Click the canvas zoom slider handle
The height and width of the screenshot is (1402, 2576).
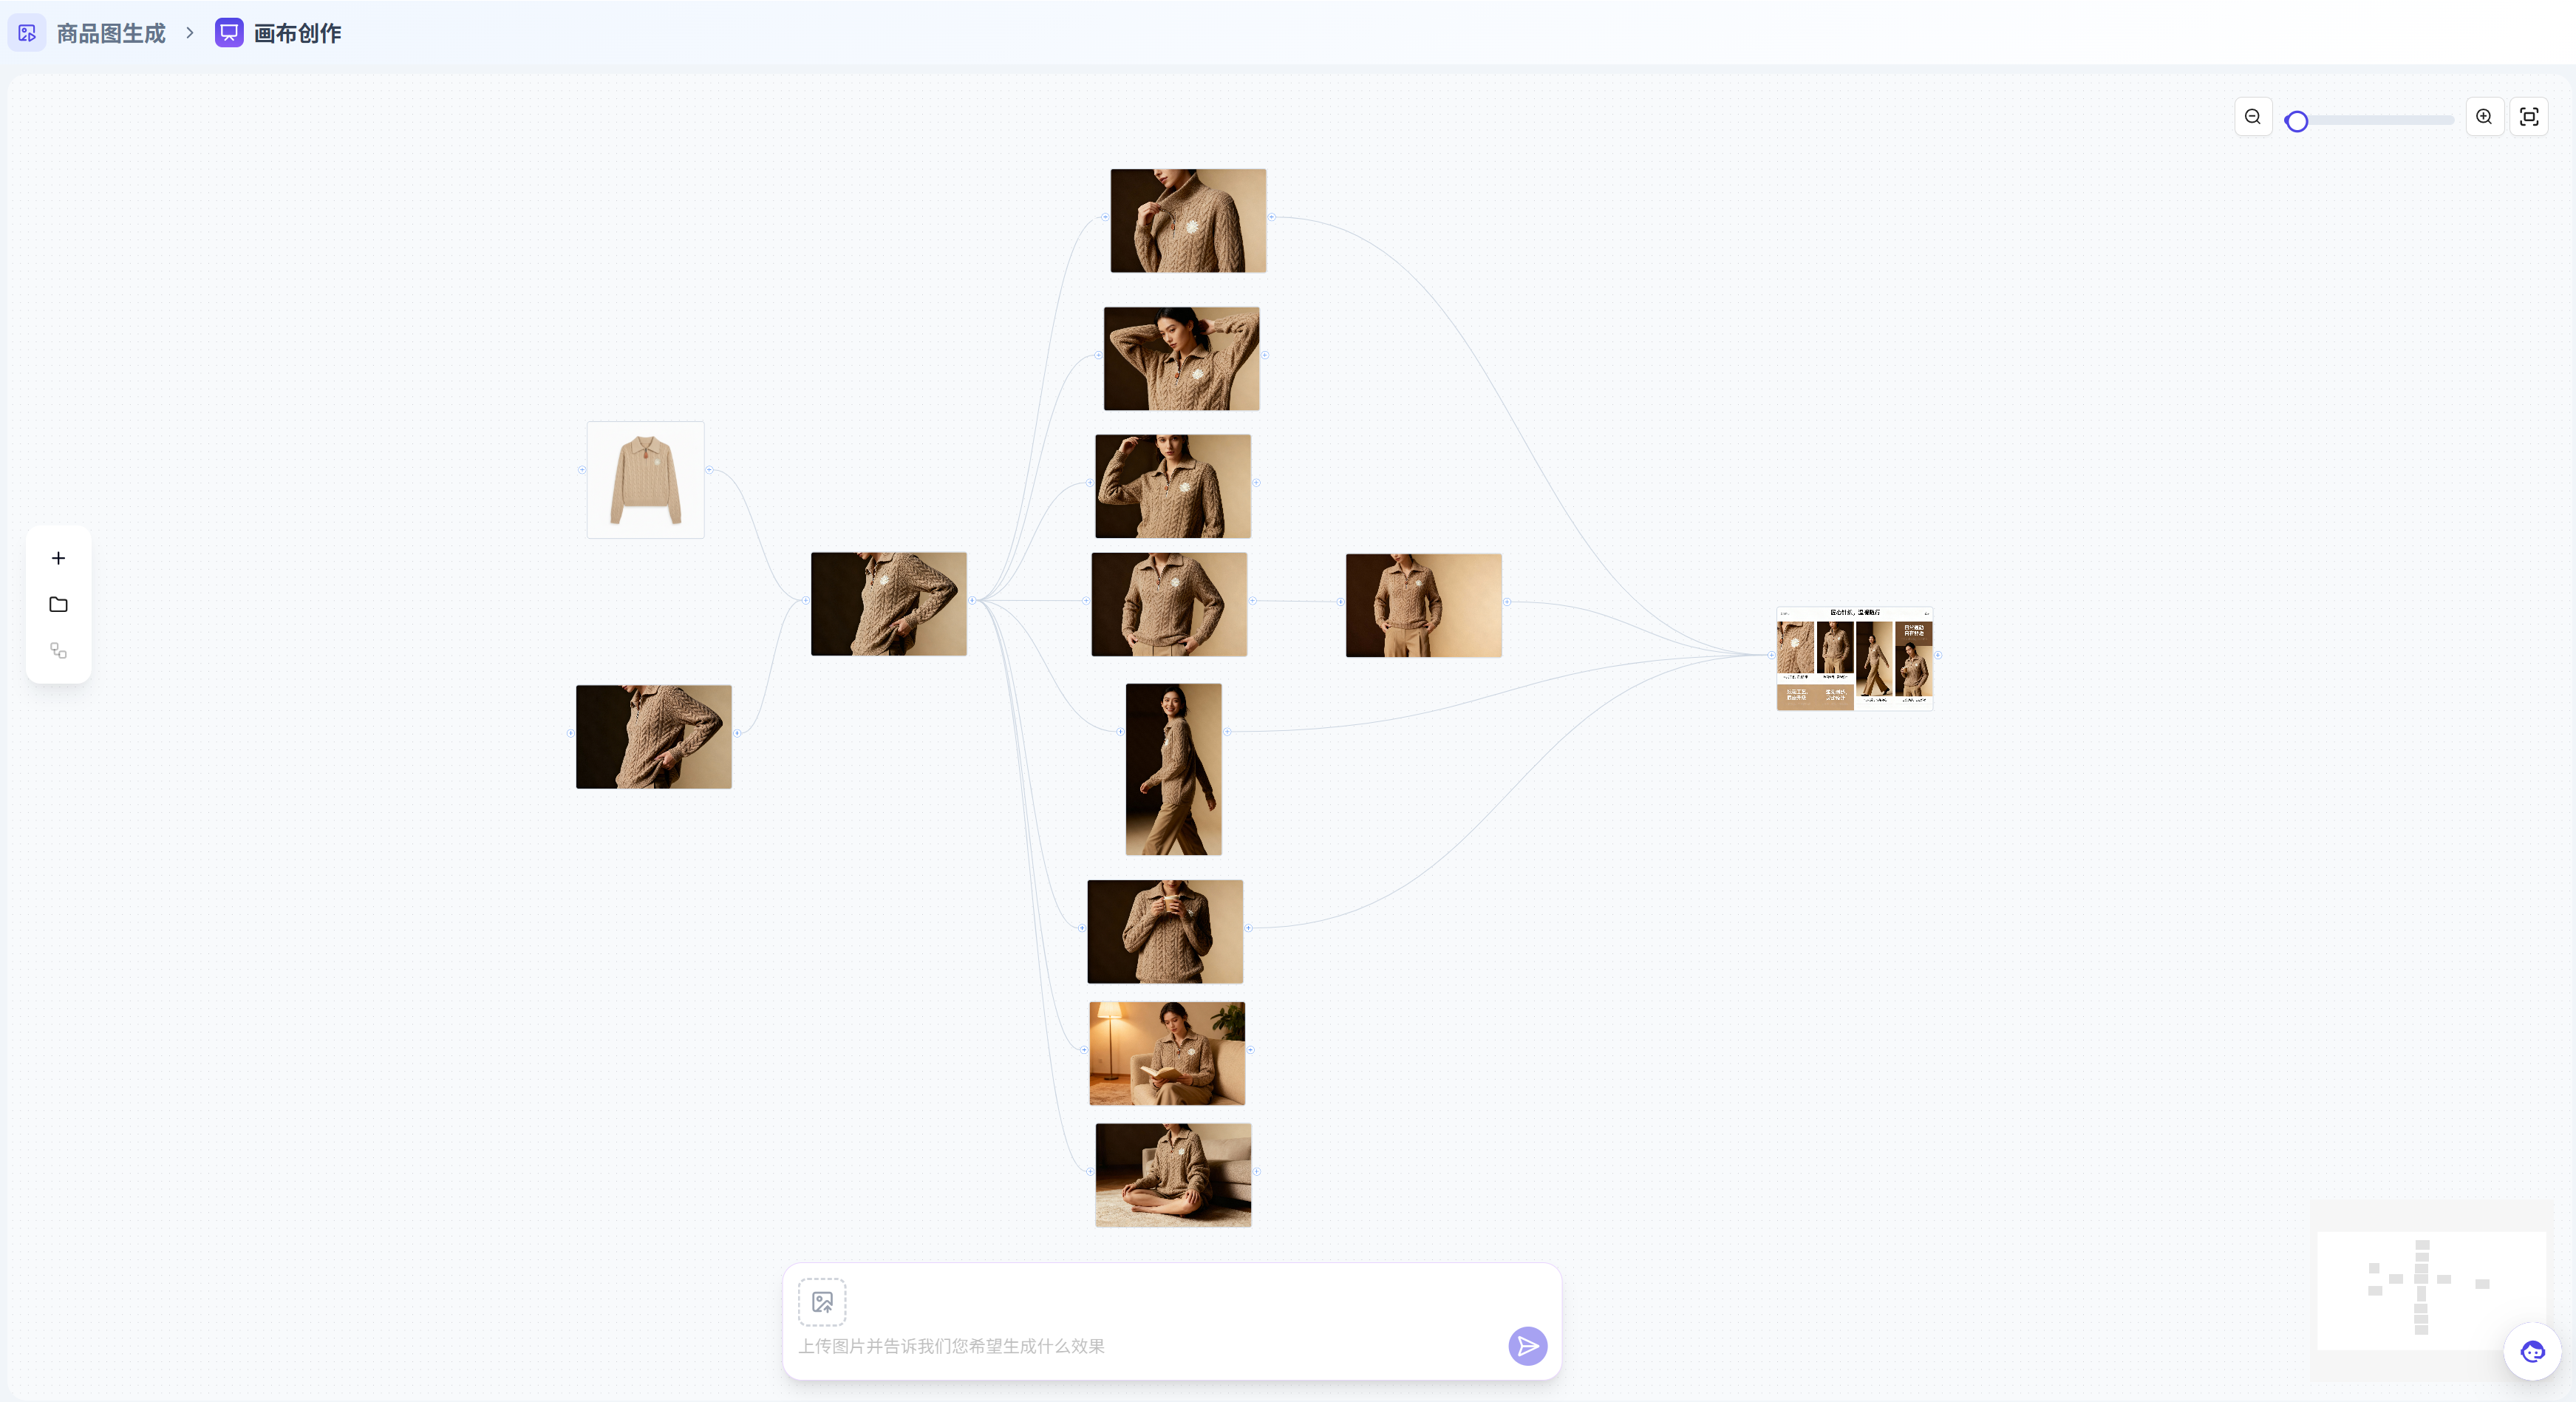tap(2297, 121)
